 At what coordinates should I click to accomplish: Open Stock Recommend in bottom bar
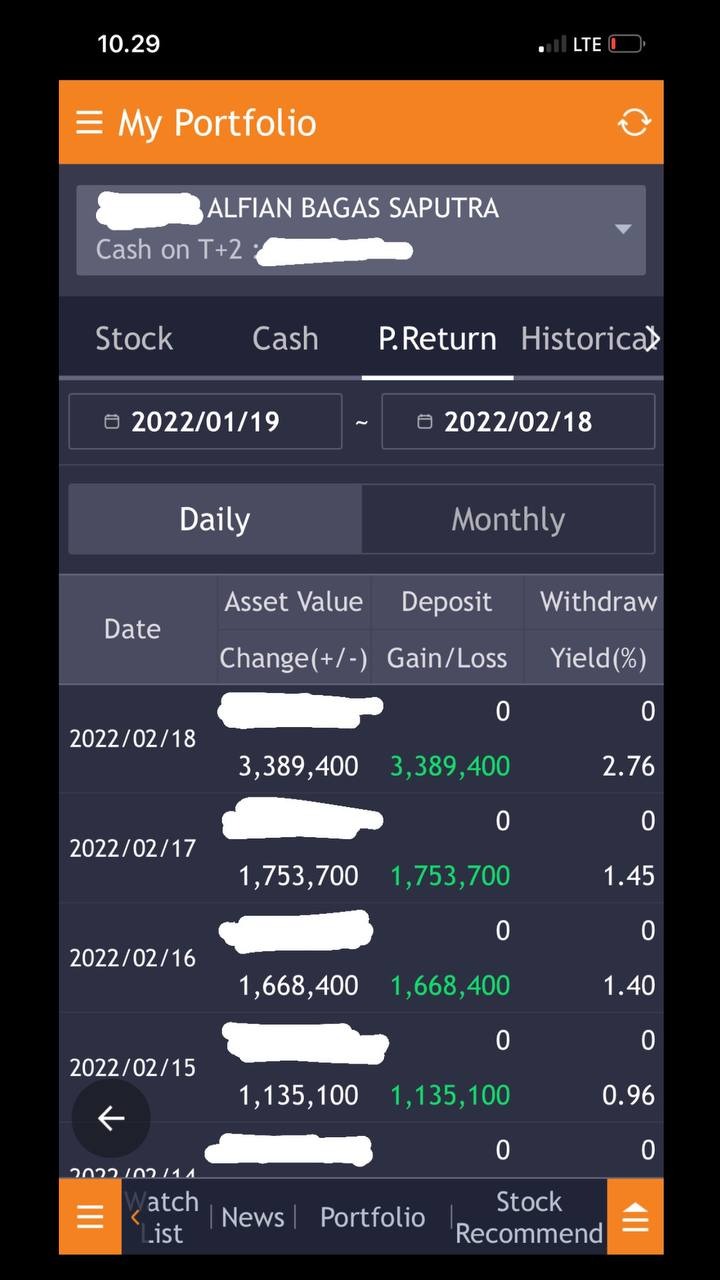click(529, 1217)
